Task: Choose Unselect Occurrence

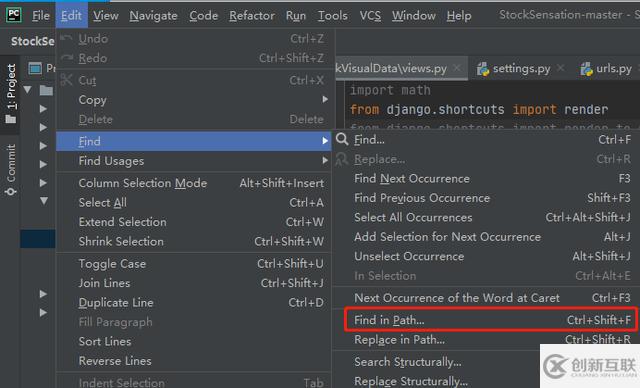Action: coord(486,257)
